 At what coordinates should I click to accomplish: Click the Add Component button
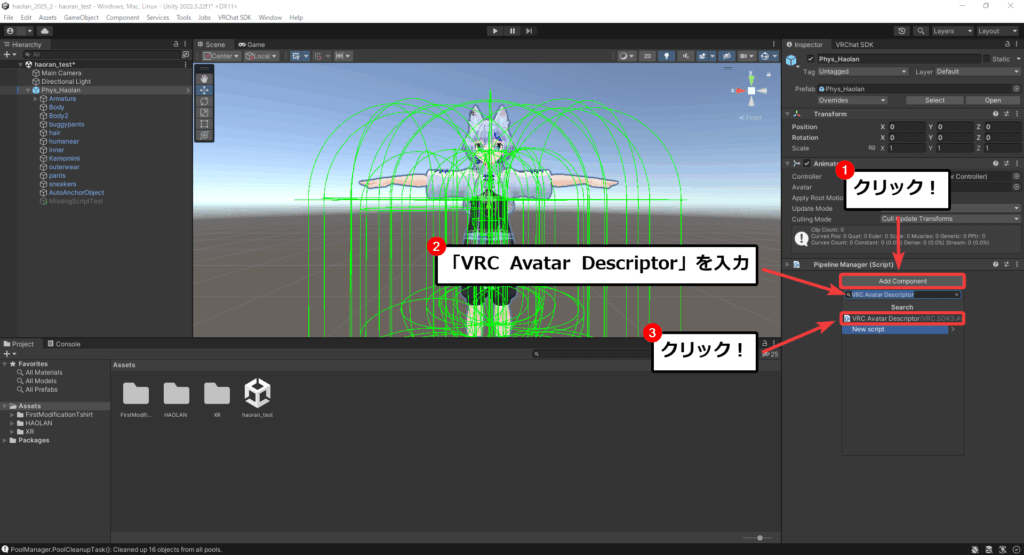[x=902, y=281]
